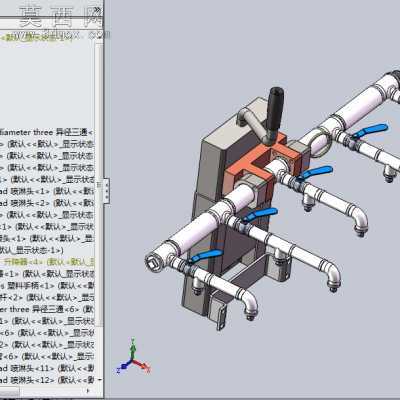400x400 pixels.
Task: Select the 管<6> component in tree
Action: (47, 356)
